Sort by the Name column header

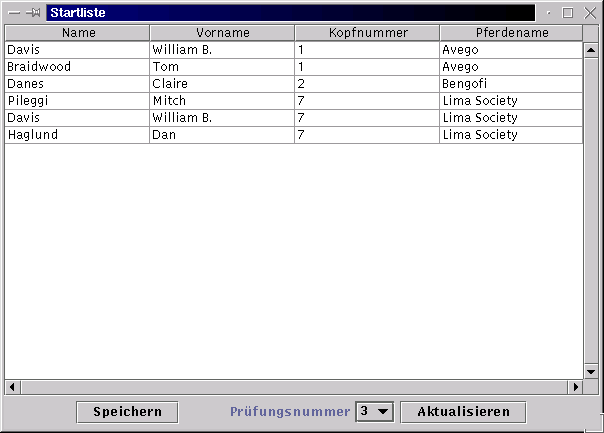pos(77,33)
